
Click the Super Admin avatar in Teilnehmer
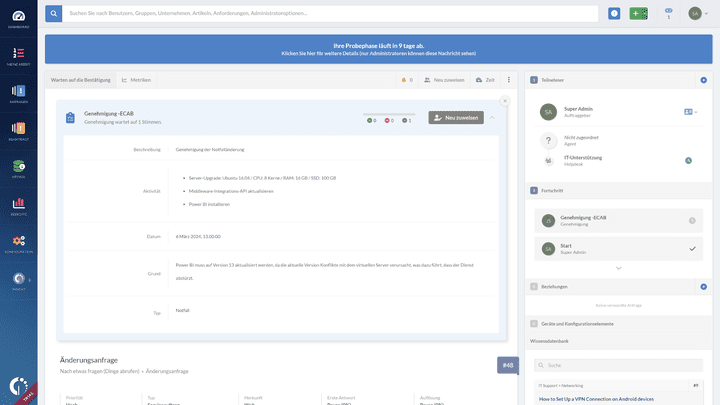[548, 112]
